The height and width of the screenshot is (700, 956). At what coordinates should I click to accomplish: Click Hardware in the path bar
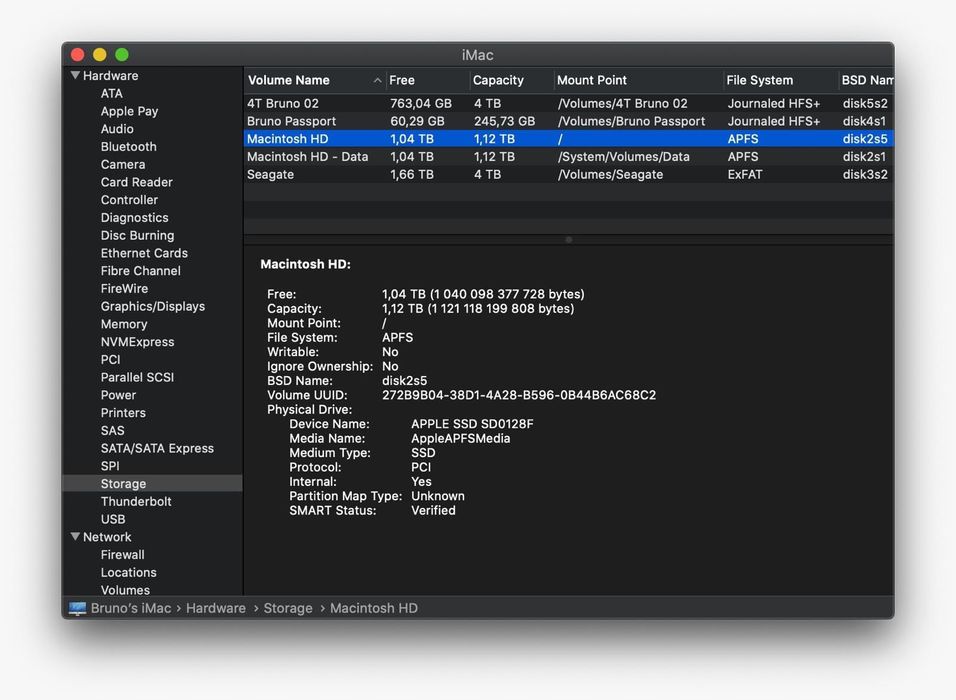[216, 608]
